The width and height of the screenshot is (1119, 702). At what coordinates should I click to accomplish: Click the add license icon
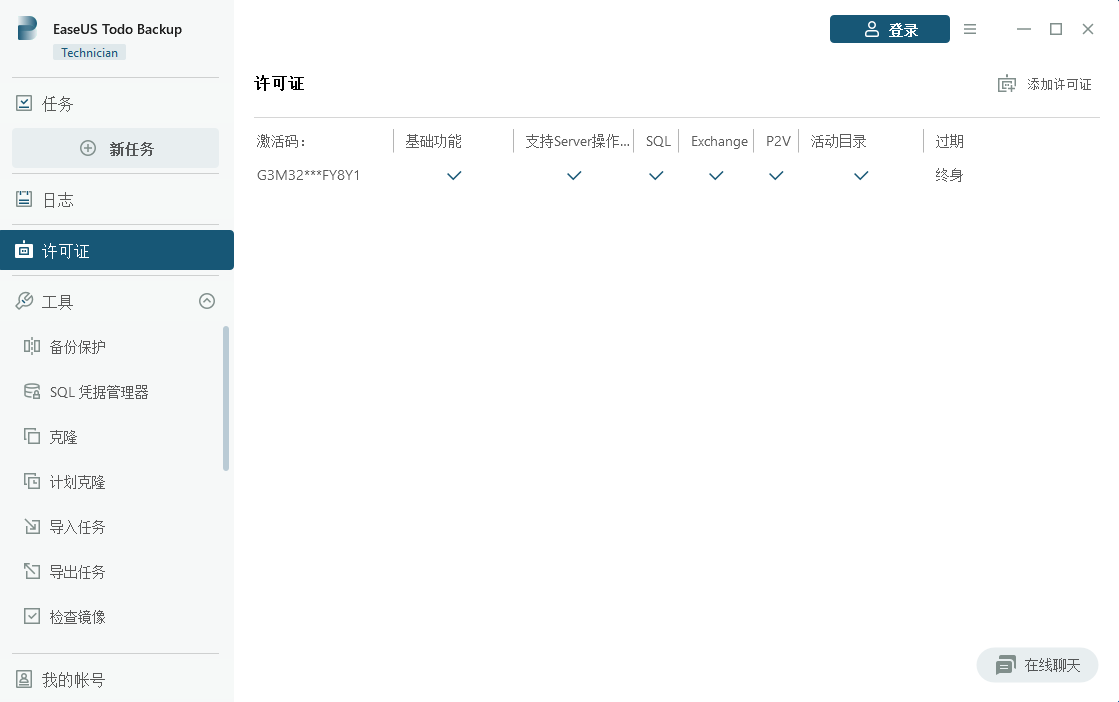click(x=1007, y=85)
